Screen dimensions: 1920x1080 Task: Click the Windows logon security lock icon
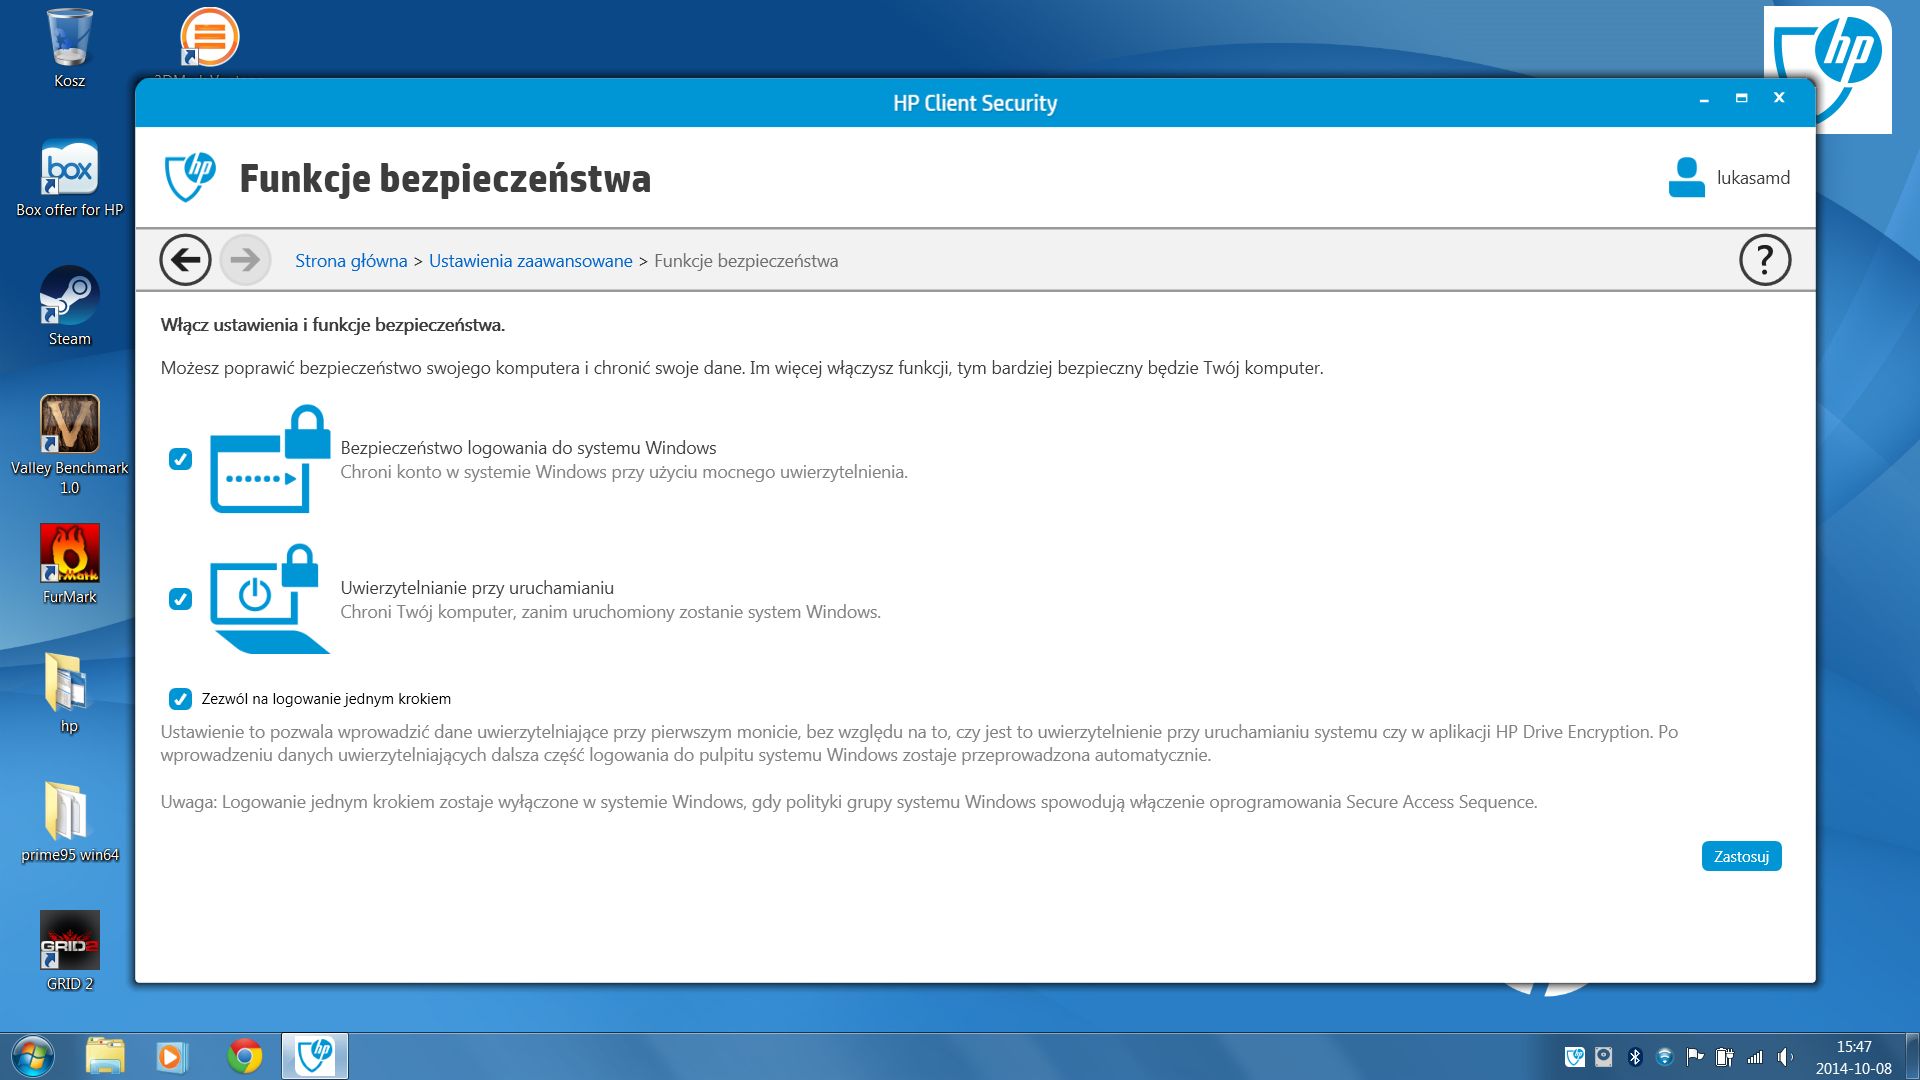coord(270,460)
